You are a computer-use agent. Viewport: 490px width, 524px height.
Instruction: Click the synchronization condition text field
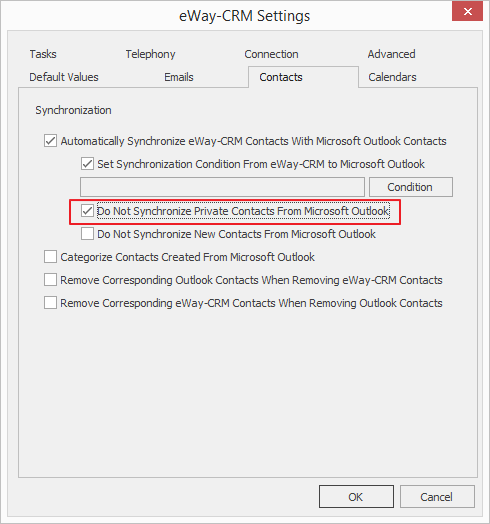tap(222, 187)
